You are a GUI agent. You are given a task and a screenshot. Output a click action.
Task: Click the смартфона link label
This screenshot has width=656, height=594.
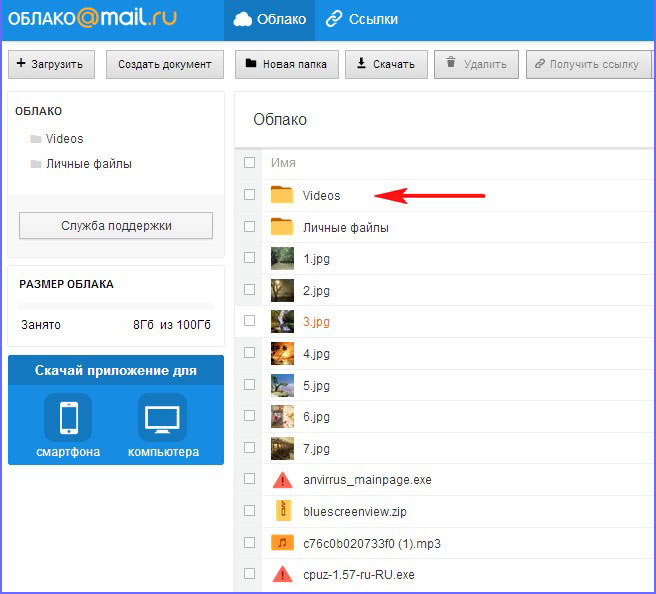[x=68, y=452]
